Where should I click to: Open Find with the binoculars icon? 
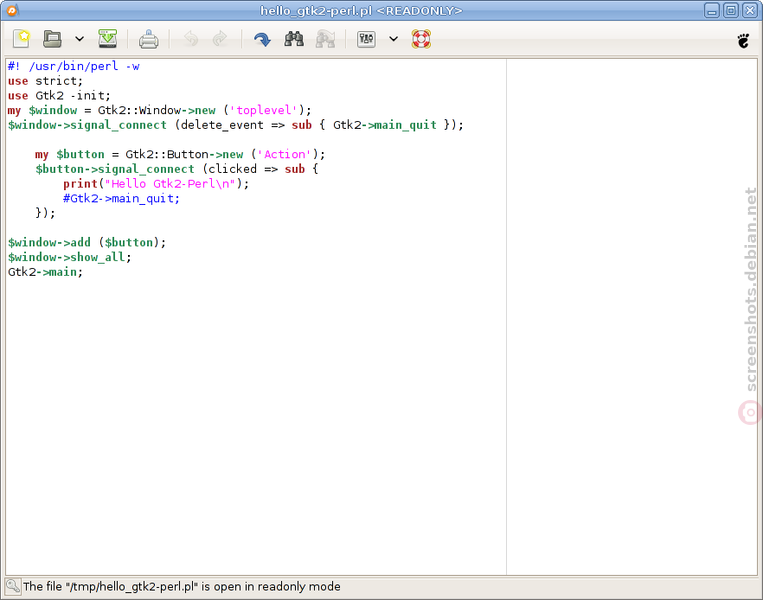pyautogui.click(x=294, y=39)
